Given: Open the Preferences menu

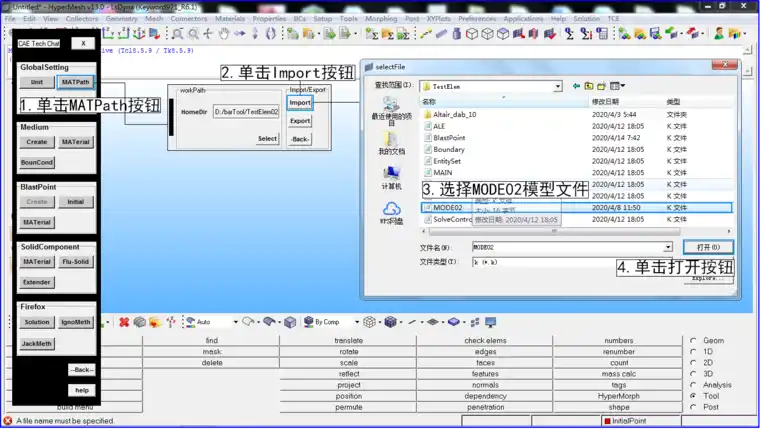Looking at the screenshot, I should pyautogui.click(x=477, y=18).
